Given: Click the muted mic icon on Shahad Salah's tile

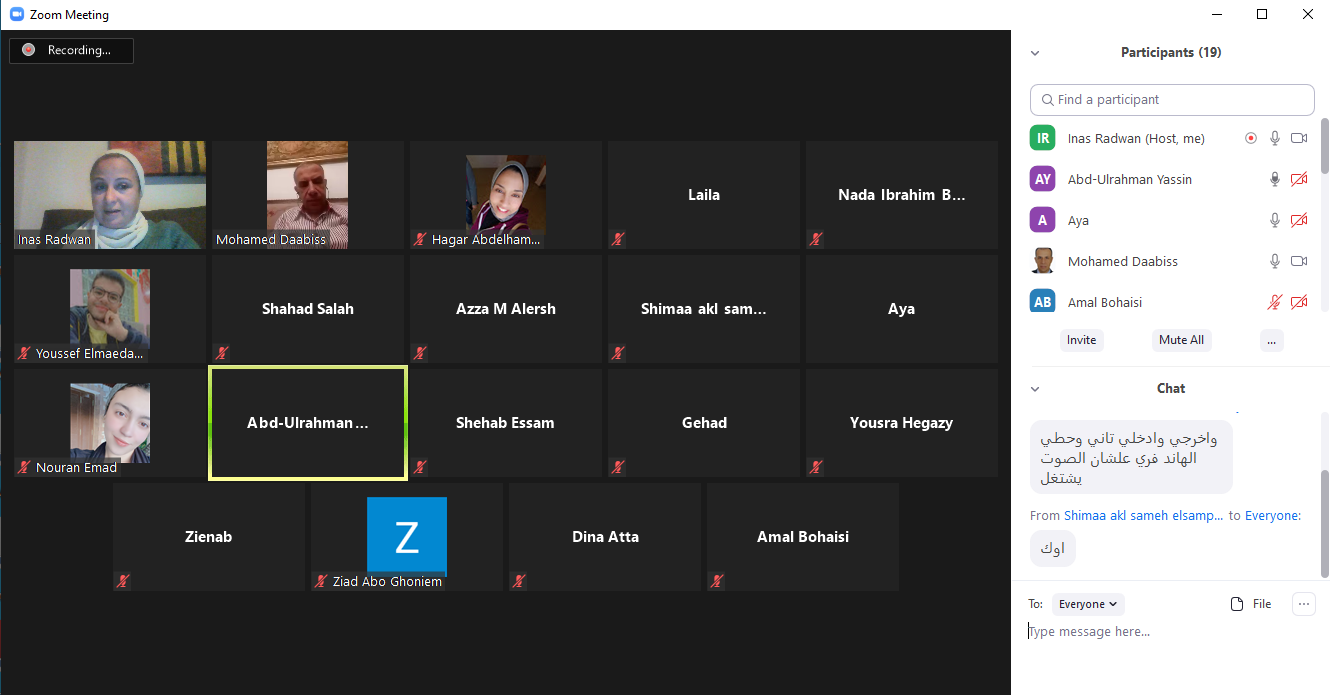Looking at the screenshot, I should click(222, 353).
